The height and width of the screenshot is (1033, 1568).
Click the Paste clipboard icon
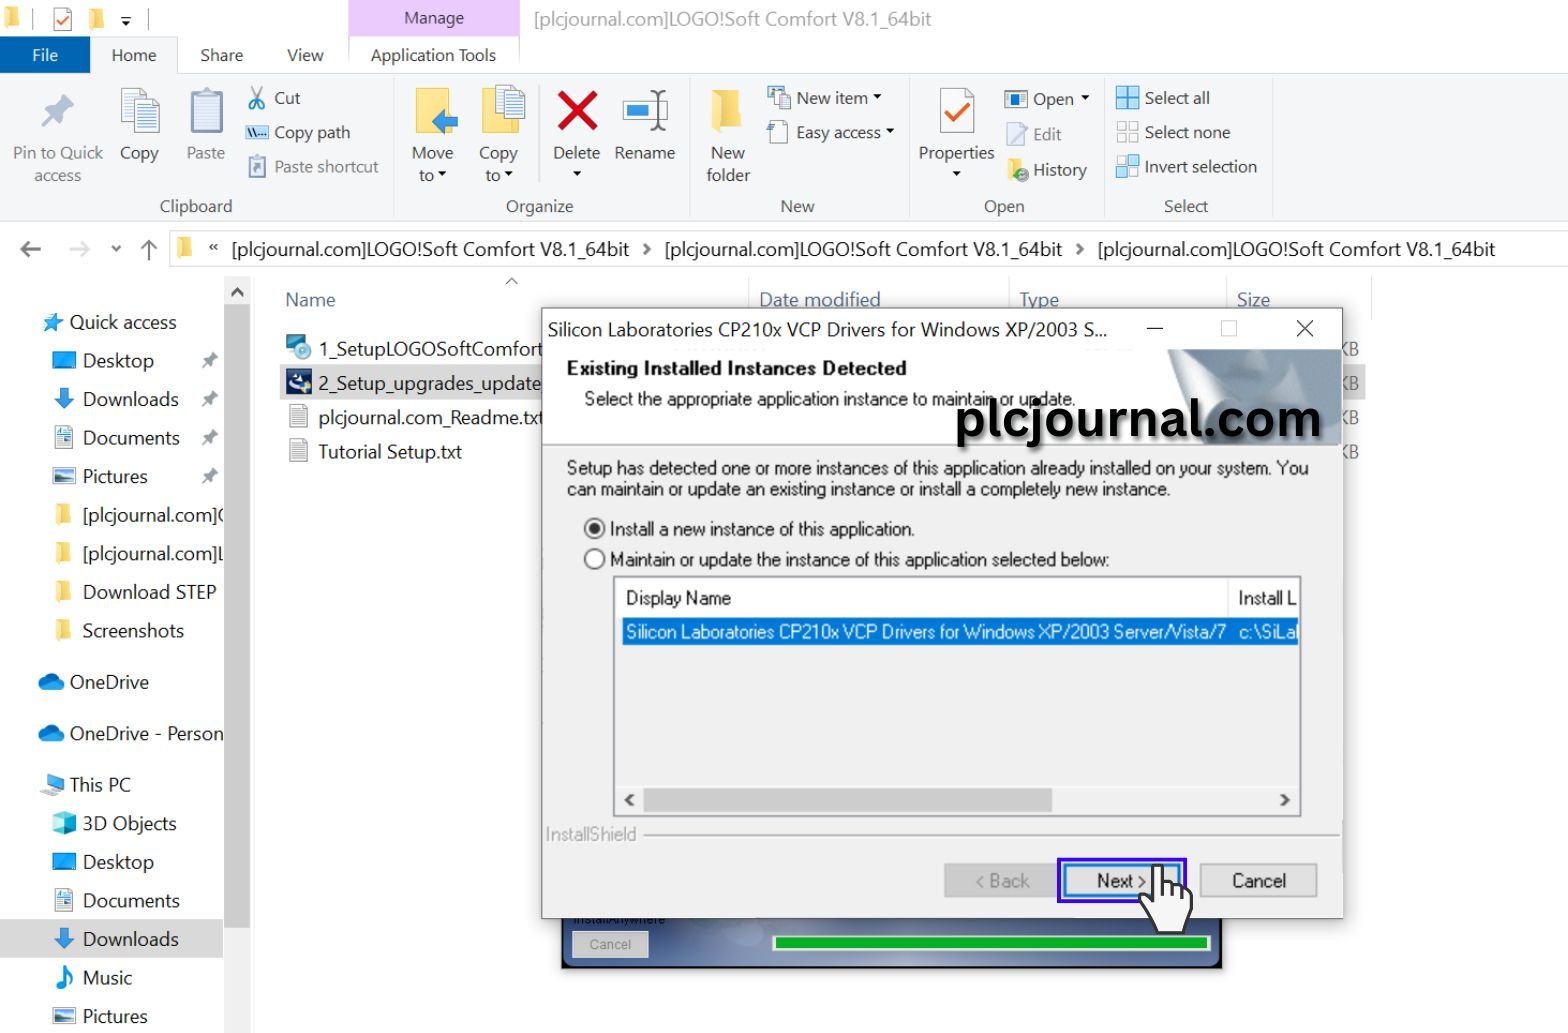206,112
